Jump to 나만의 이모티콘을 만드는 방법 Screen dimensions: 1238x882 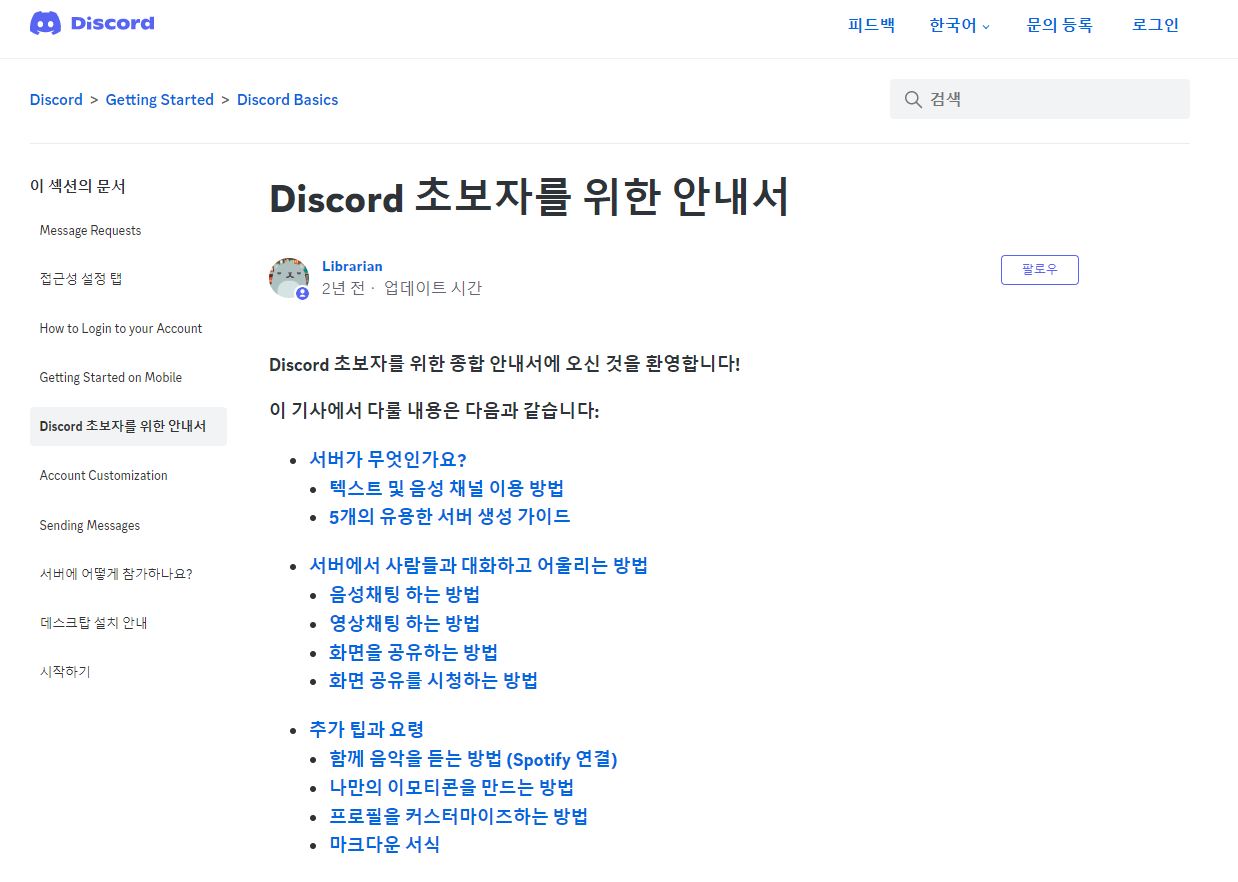pyautogui.click(x=452, y=788)
